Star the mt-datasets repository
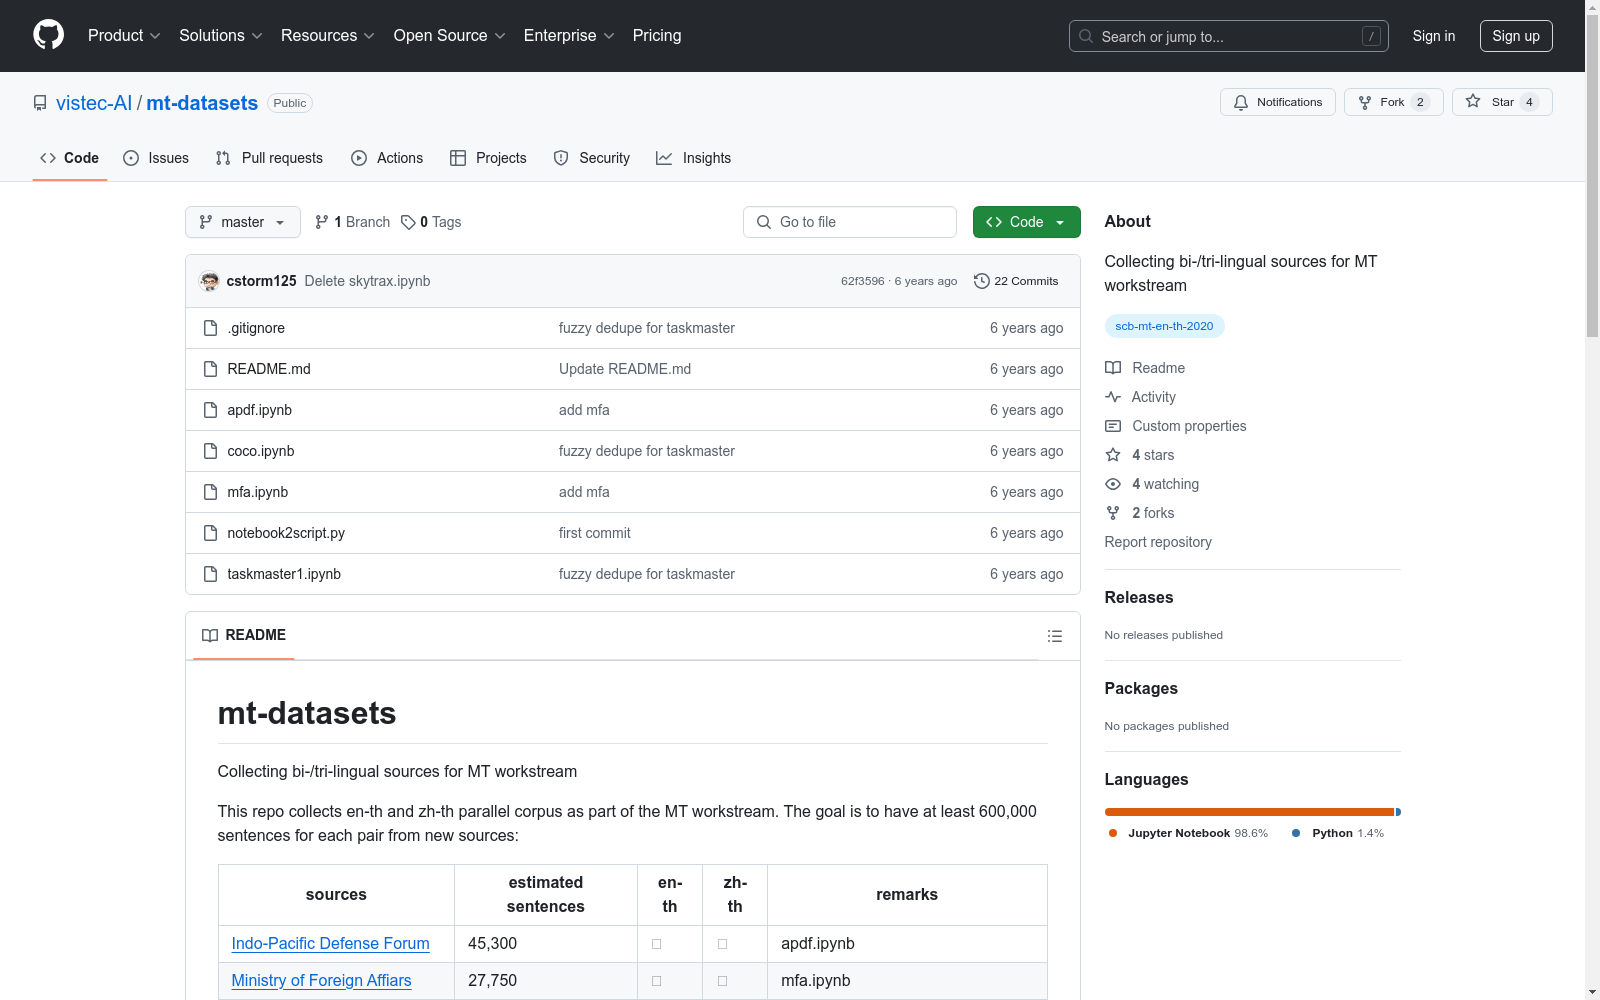 coord(1502,102)
